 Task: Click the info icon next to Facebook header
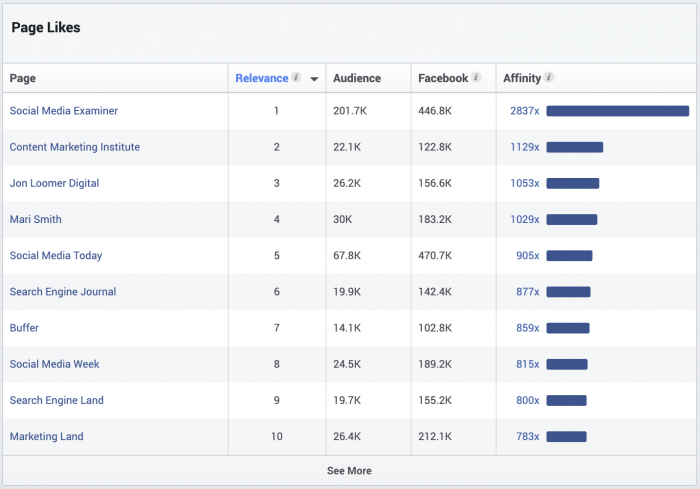coord(476,78)
